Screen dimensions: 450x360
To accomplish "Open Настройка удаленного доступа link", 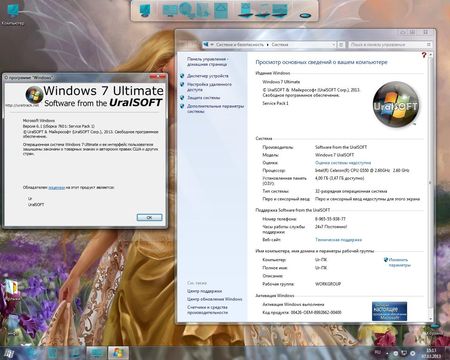I will pyautogui.click(x=209, y=87).
